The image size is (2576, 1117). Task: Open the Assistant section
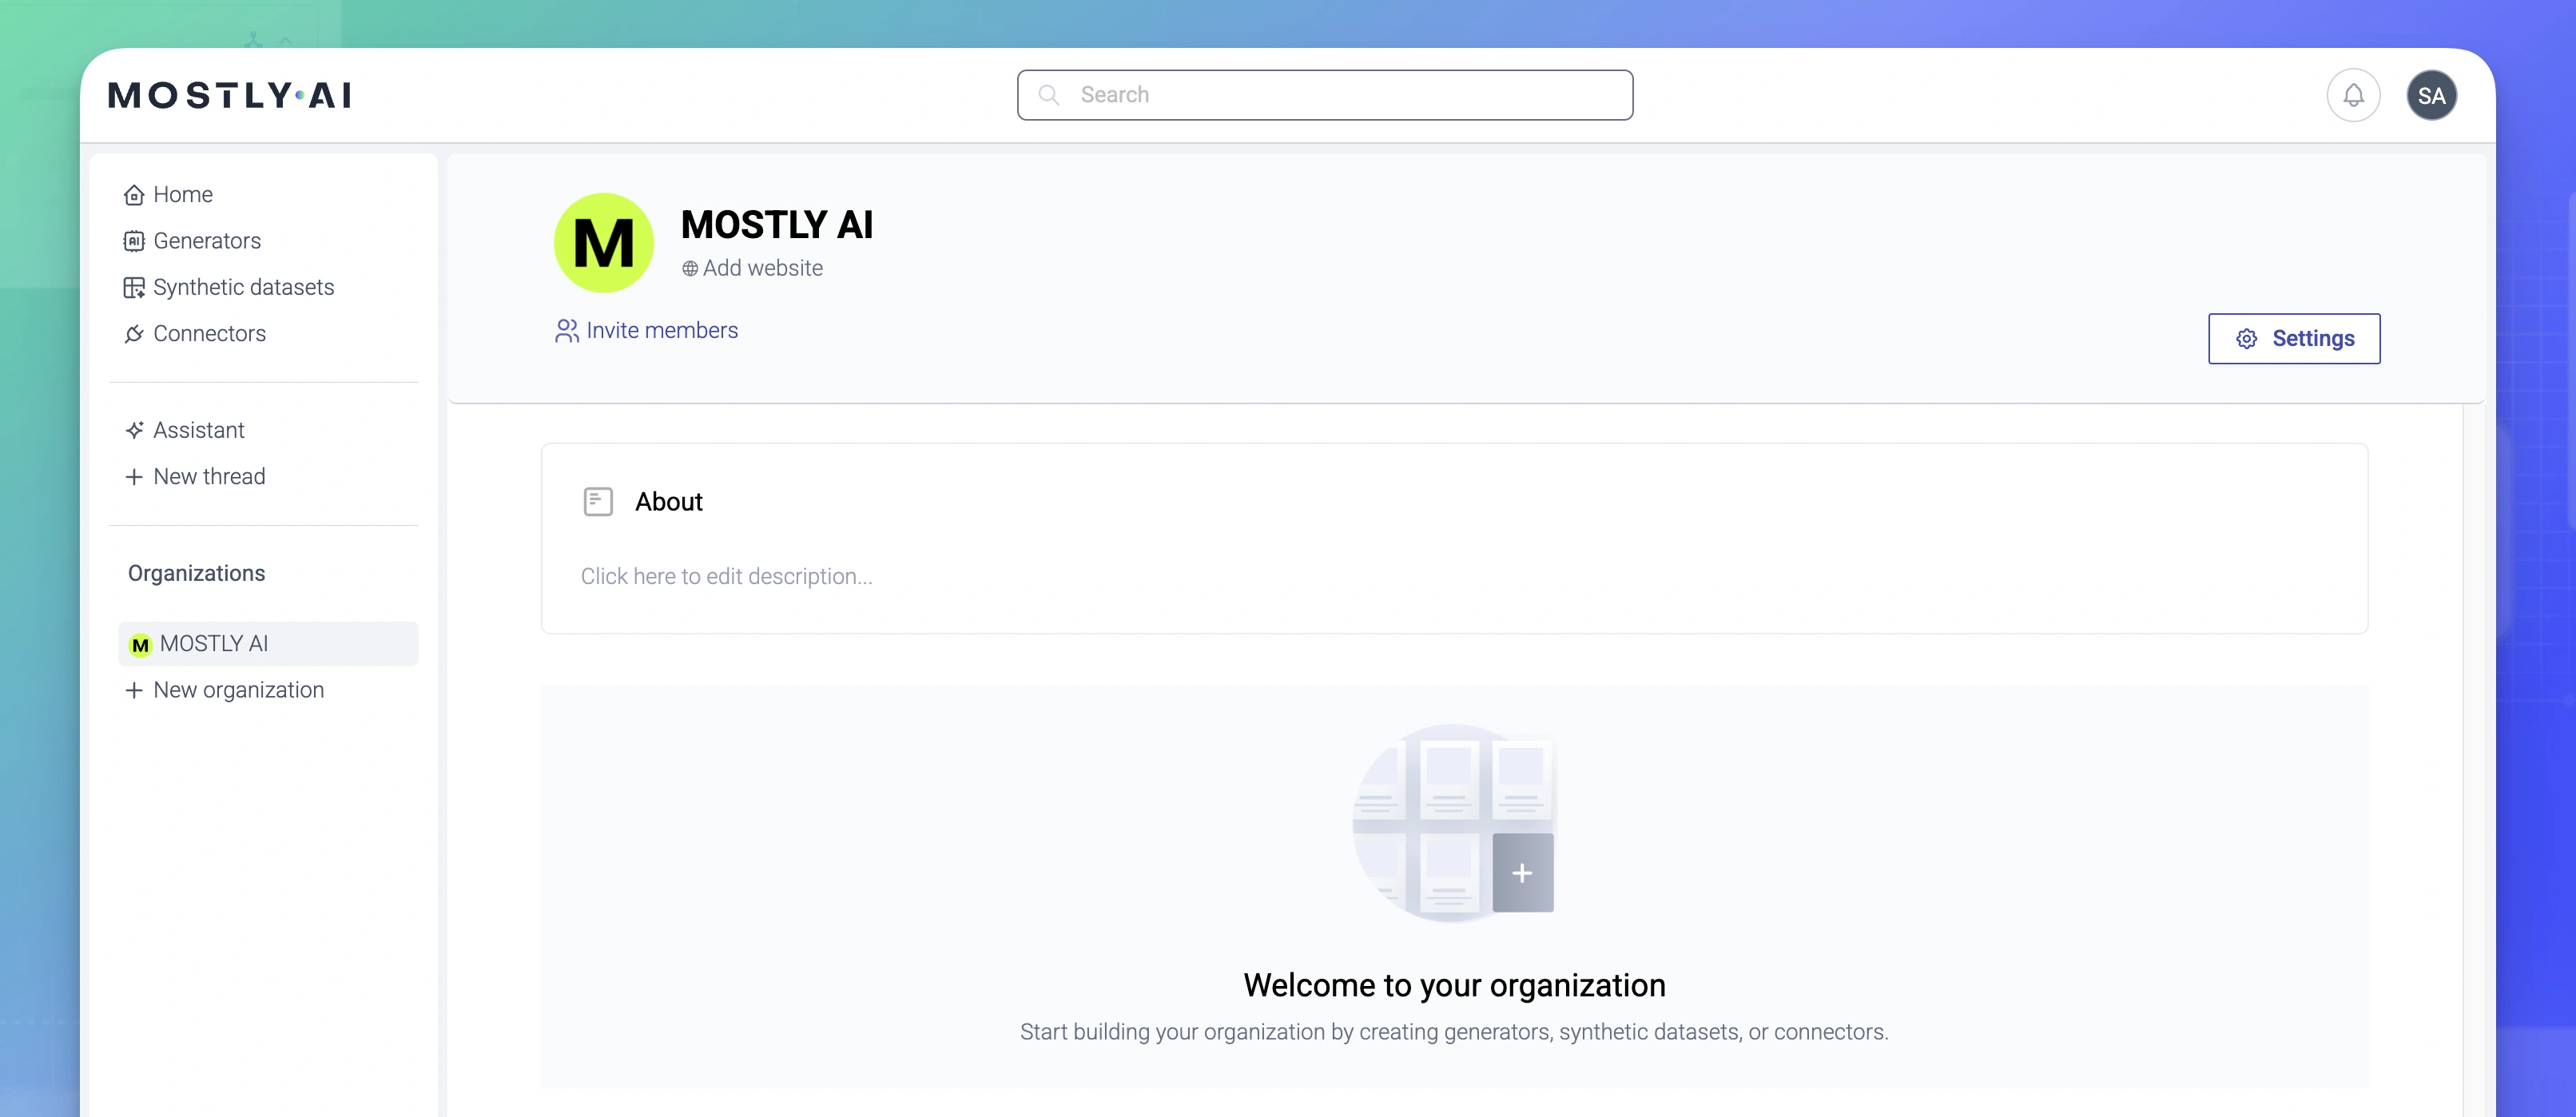pyautogui.click(x=184, y=430)
